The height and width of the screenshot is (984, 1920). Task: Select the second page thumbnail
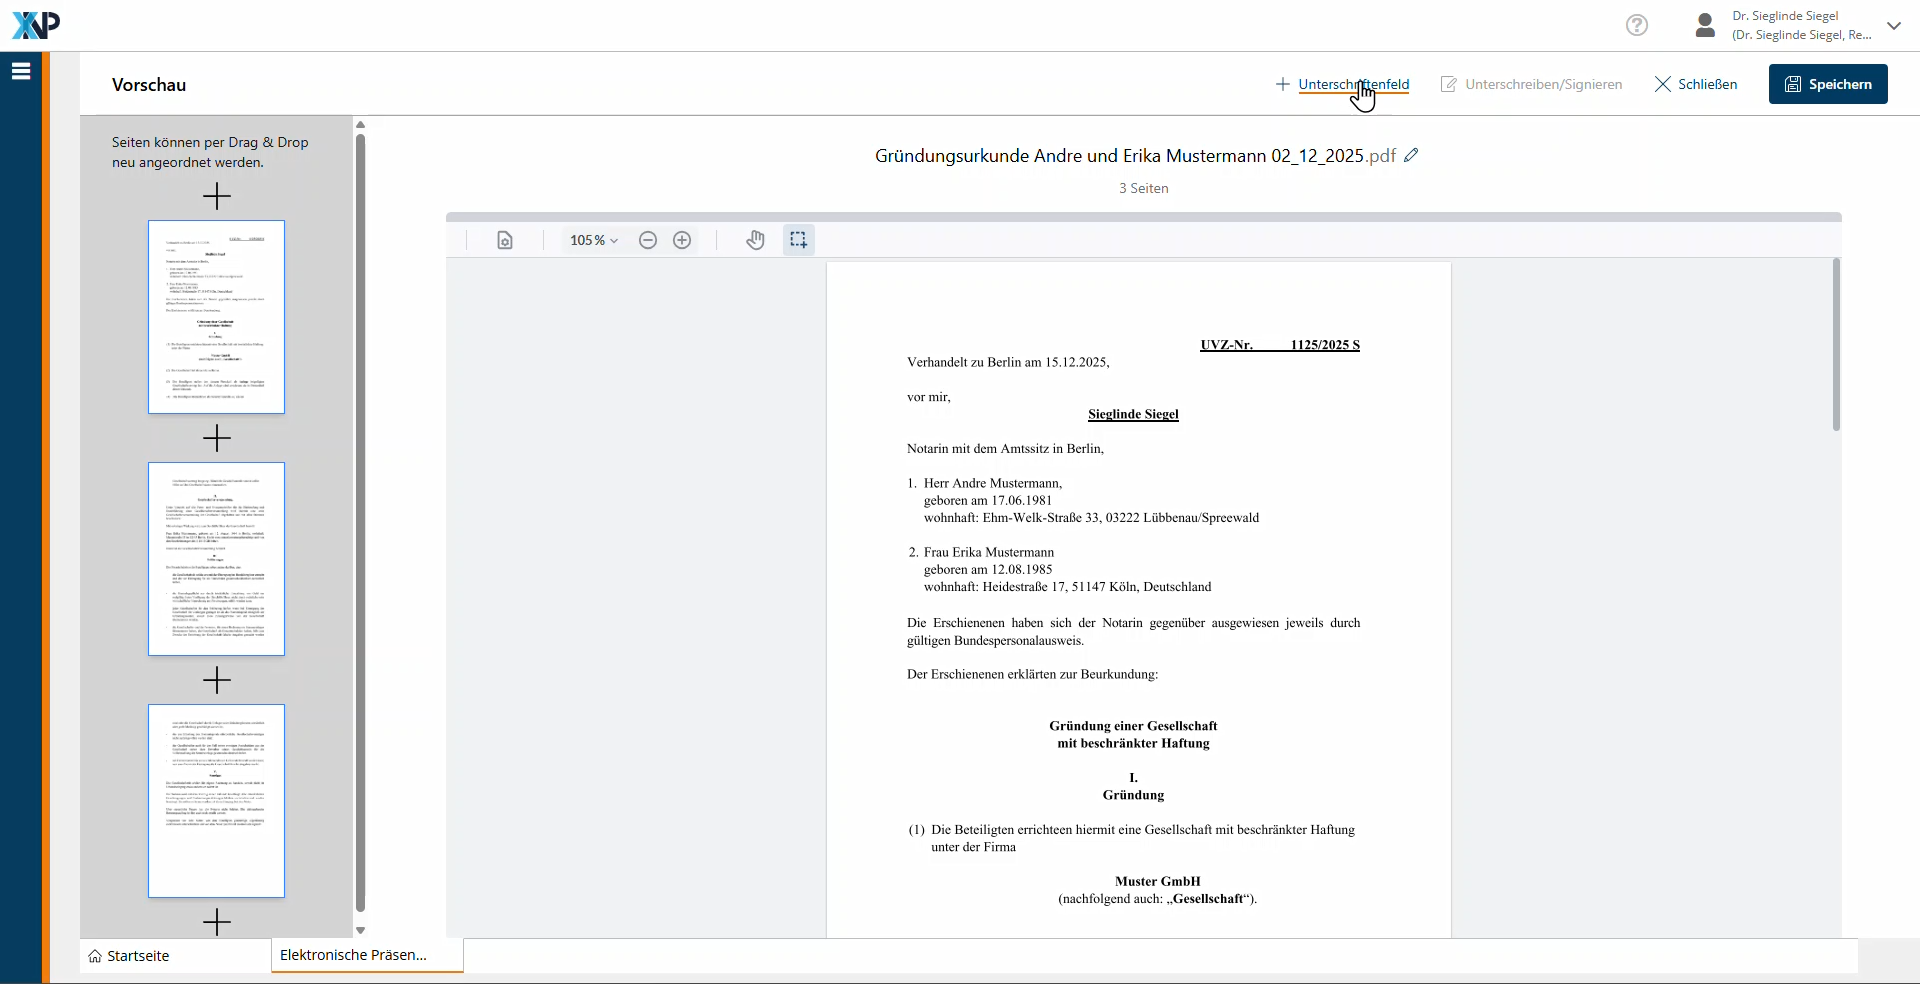point(216,559)
